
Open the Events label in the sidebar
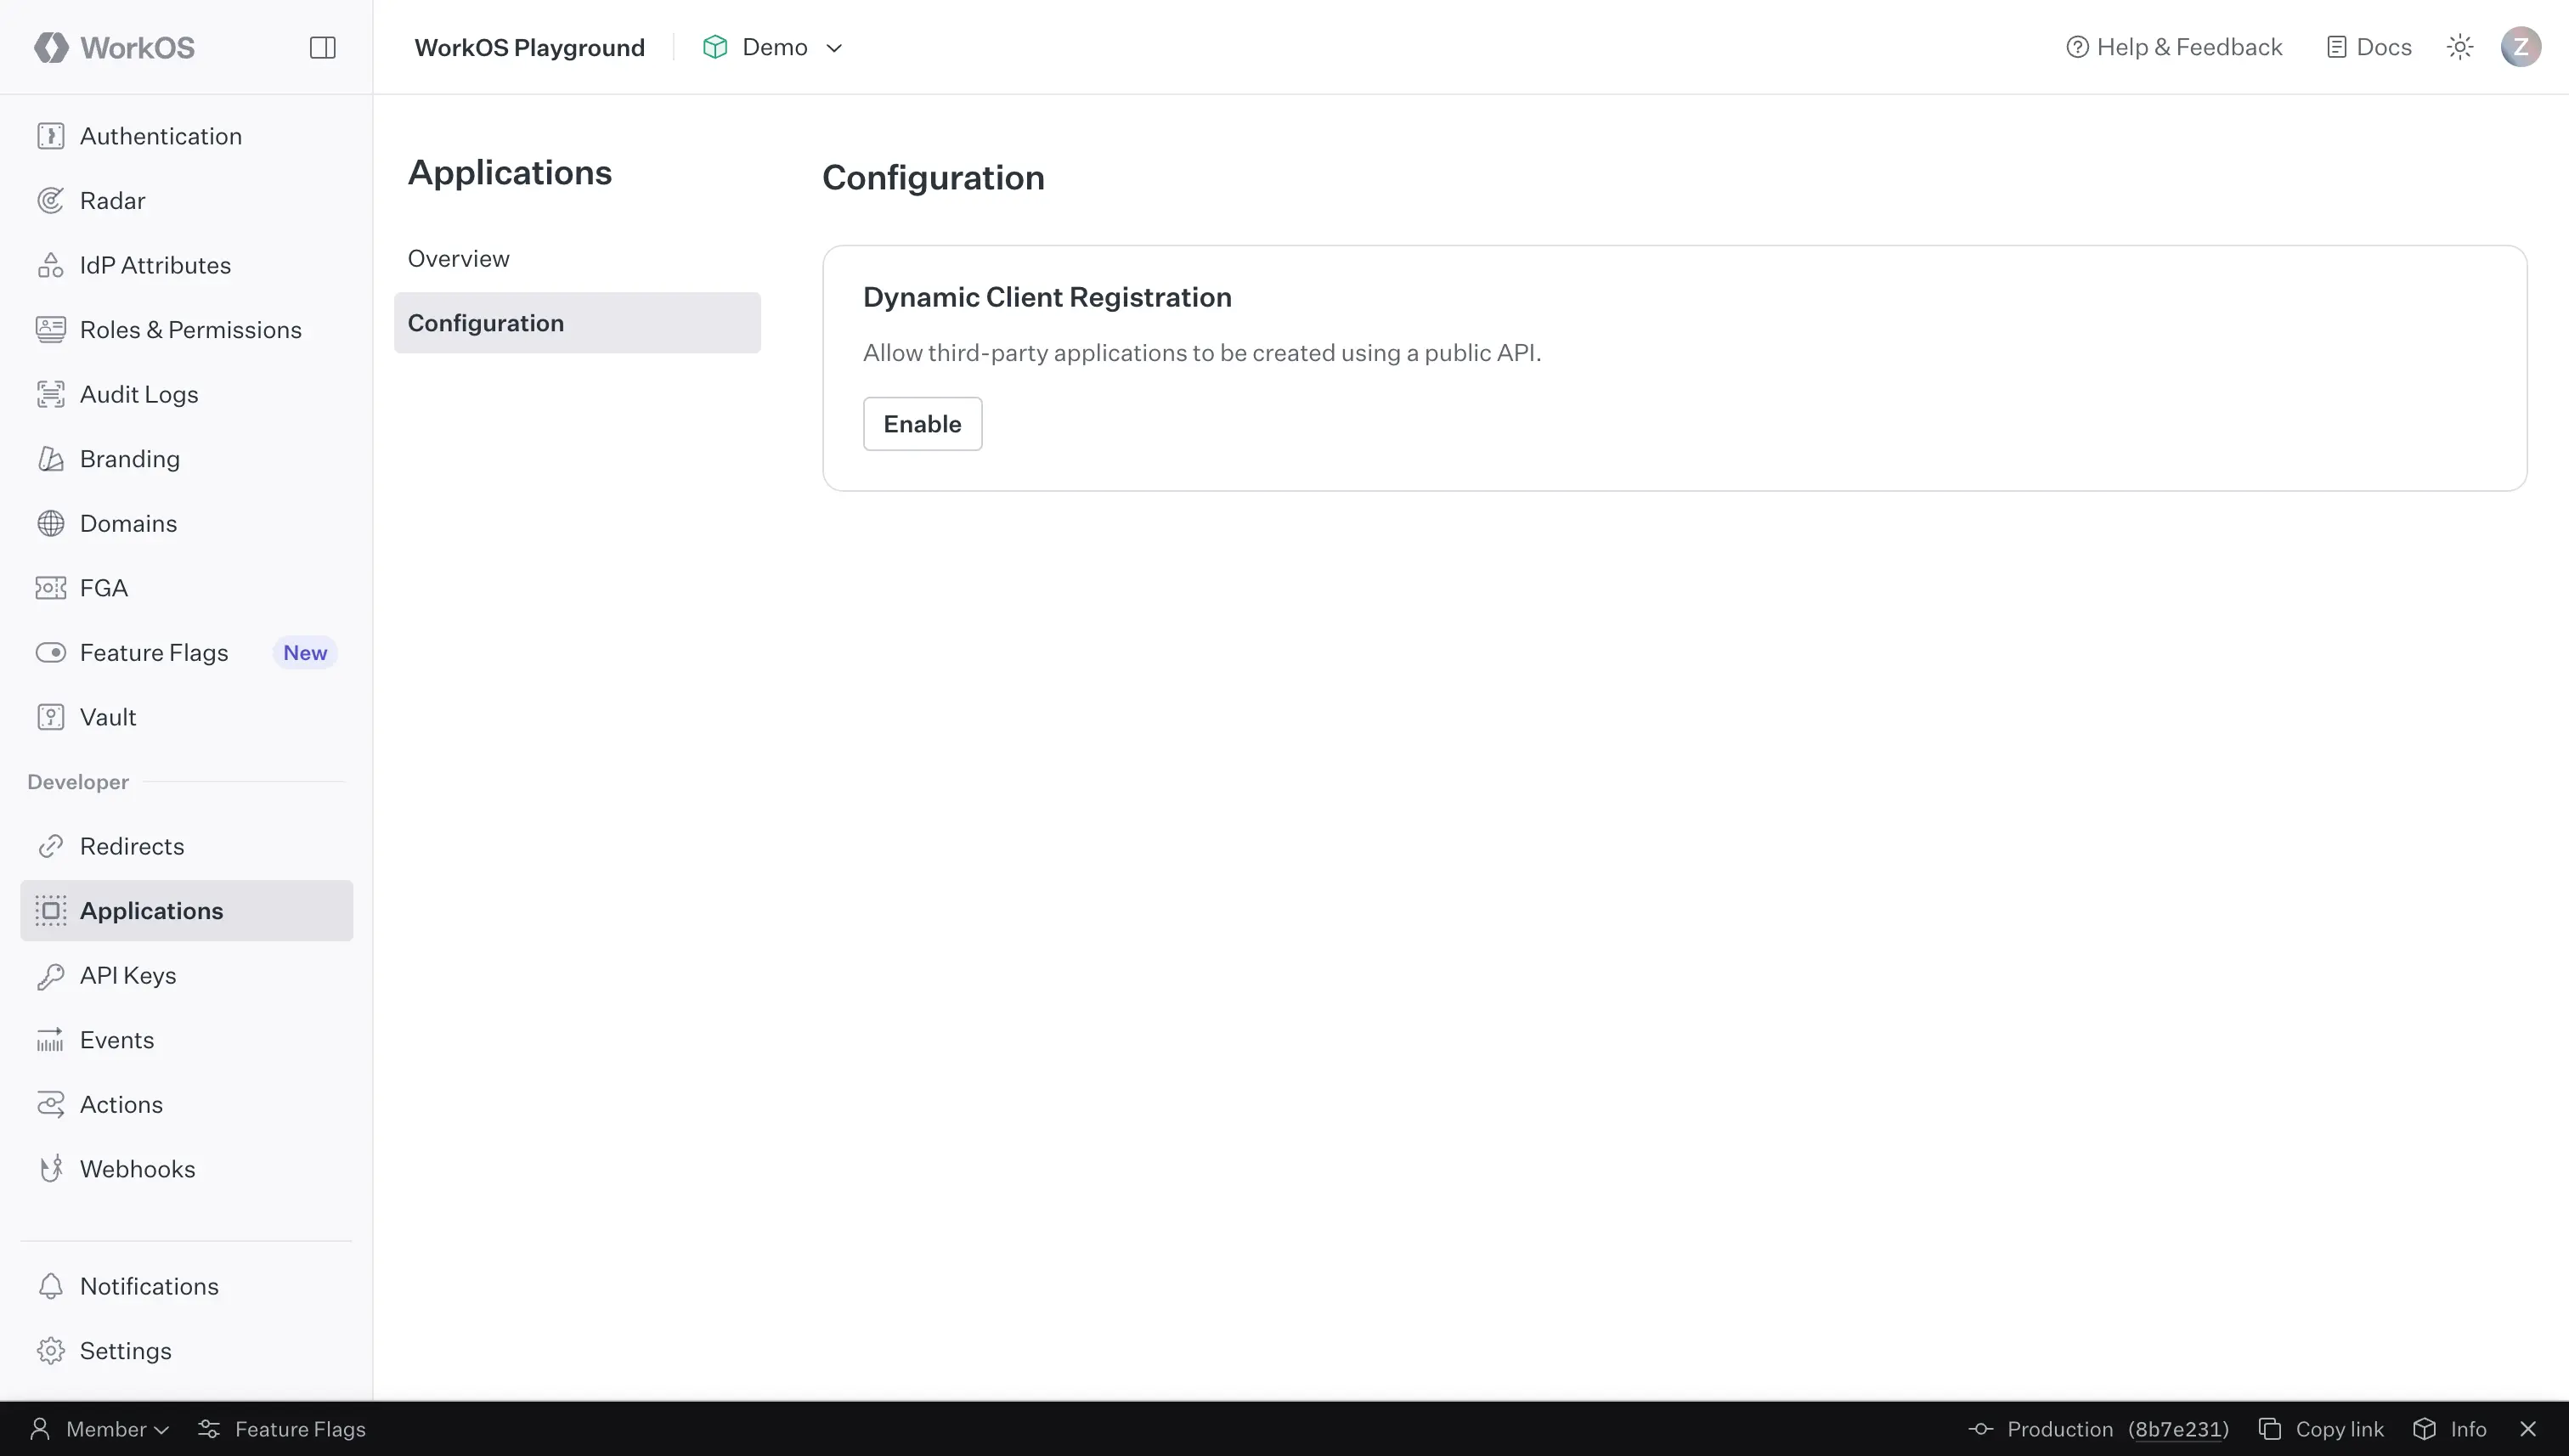[117, 1040]
